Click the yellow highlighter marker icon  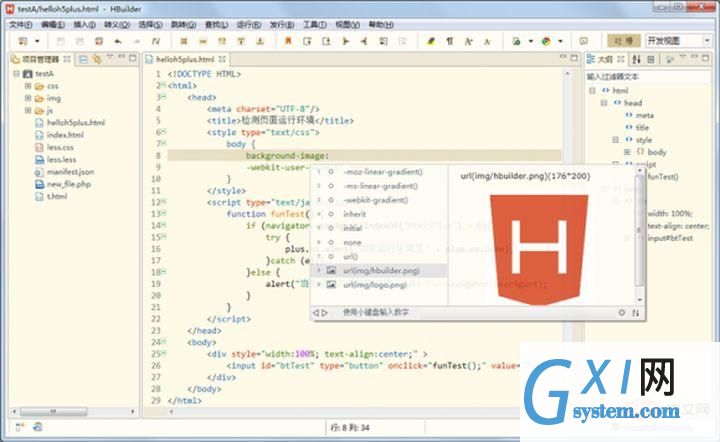click(x=431, y=41)
